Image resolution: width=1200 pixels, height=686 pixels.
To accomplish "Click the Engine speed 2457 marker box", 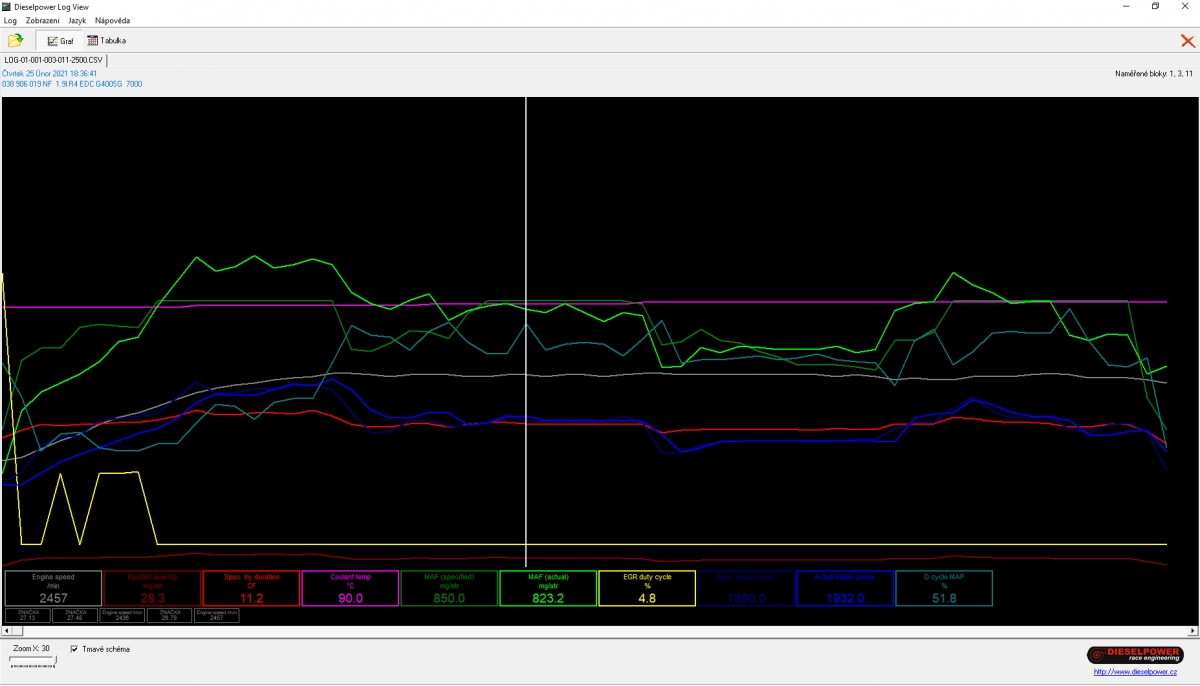I will pyautogui.click(x=217, y=615).
